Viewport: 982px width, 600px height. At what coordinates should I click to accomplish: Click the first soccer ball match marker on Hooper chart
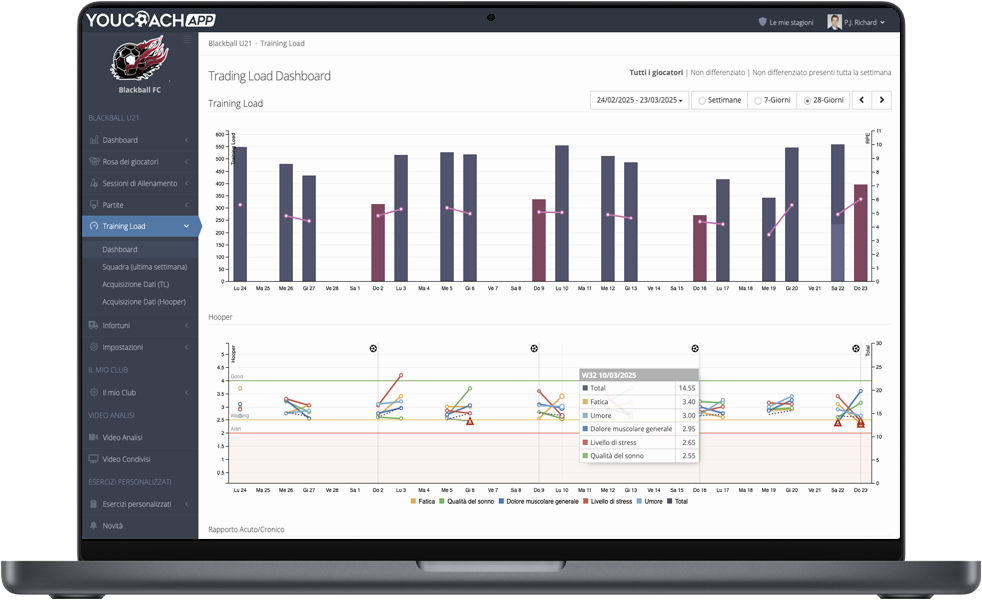[x=373, y=348]
